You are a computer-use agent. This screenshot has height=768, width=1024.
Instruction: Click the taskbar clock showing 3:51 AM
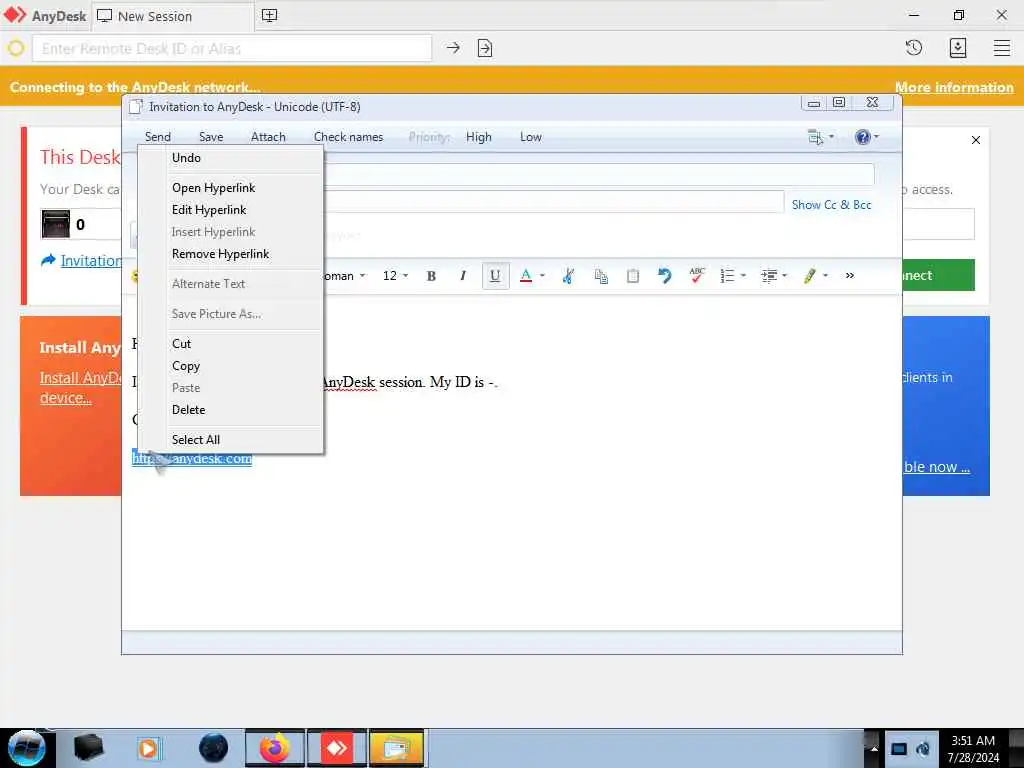coord(973,748)
